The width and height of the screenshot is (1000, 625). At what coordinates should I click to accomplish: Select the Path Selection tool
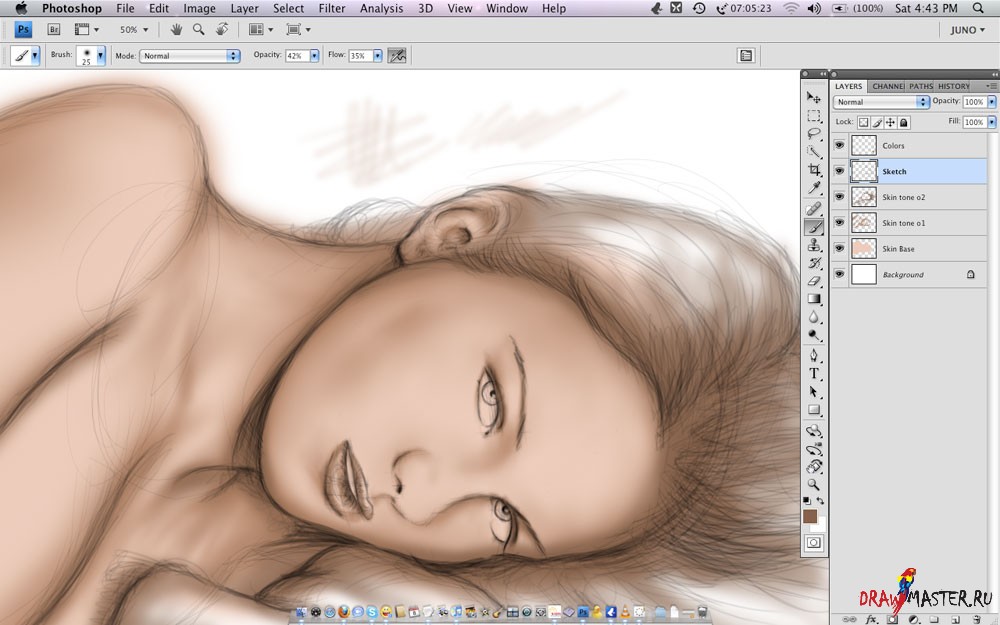[814, 392]
